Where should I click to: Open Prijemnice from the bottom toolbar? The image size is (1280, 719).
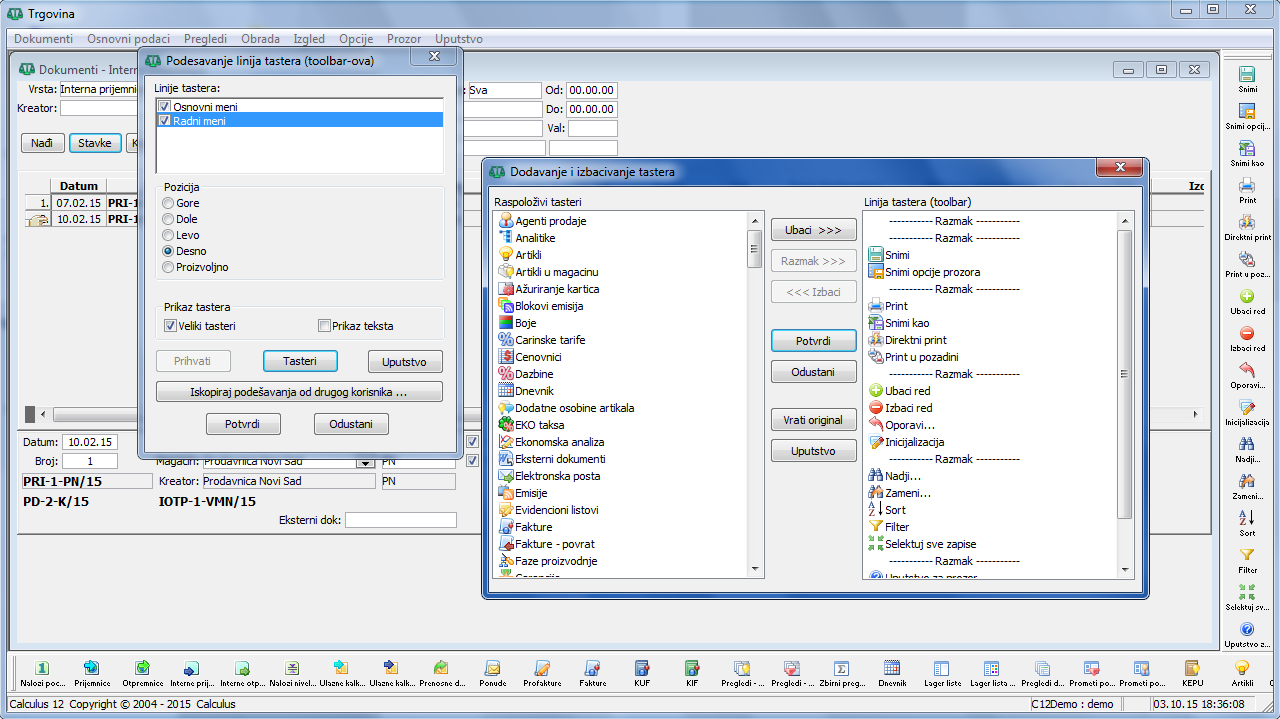(92, 668)
